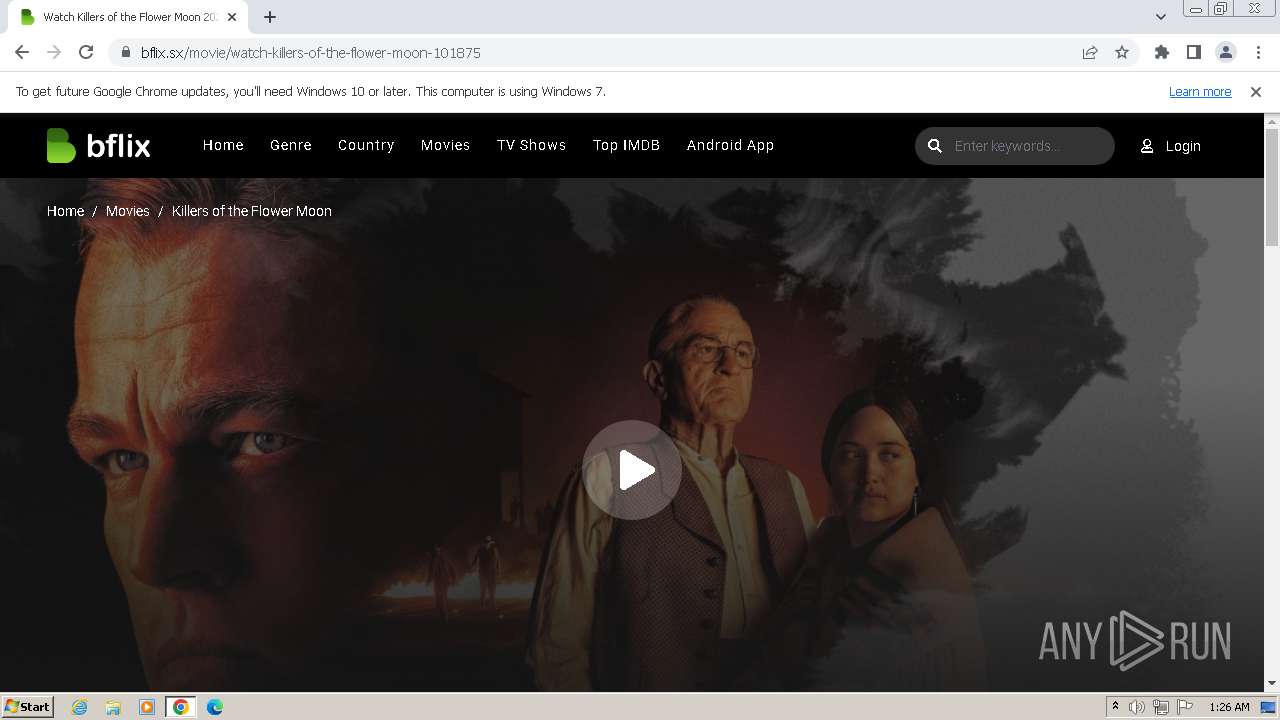This screenshot has height=720, width=1280.
Task: Open tab search chevron
Action: click(x=1160, y=17)
